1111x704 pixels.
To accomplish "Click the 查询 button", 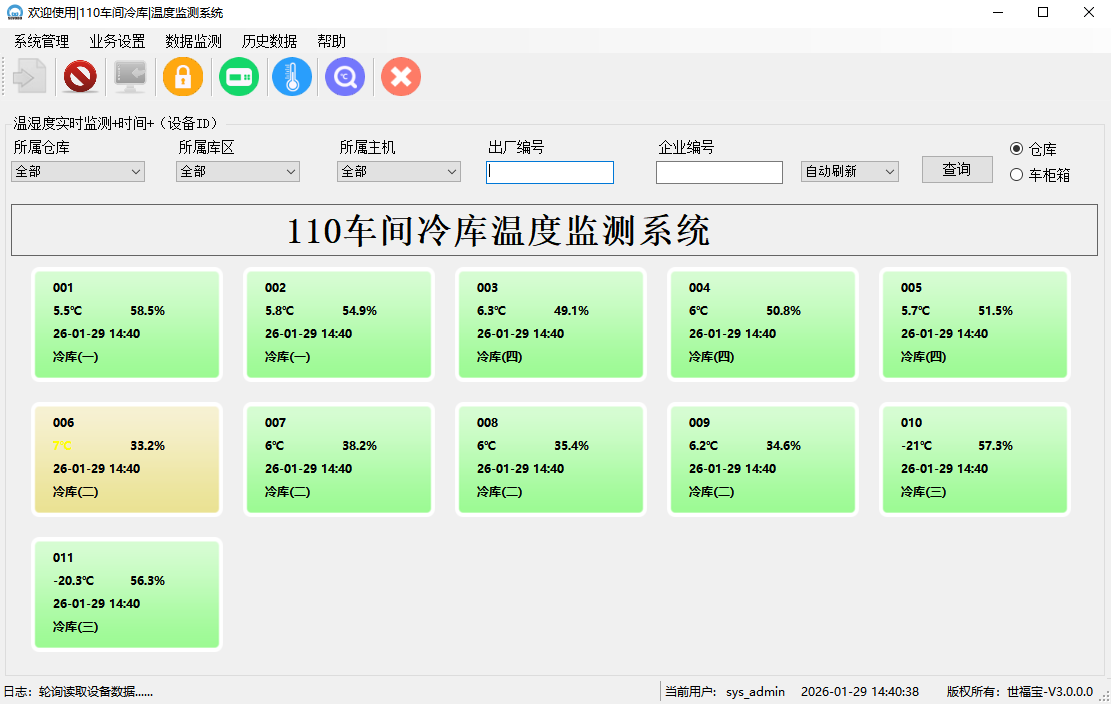I will (957, 170).
